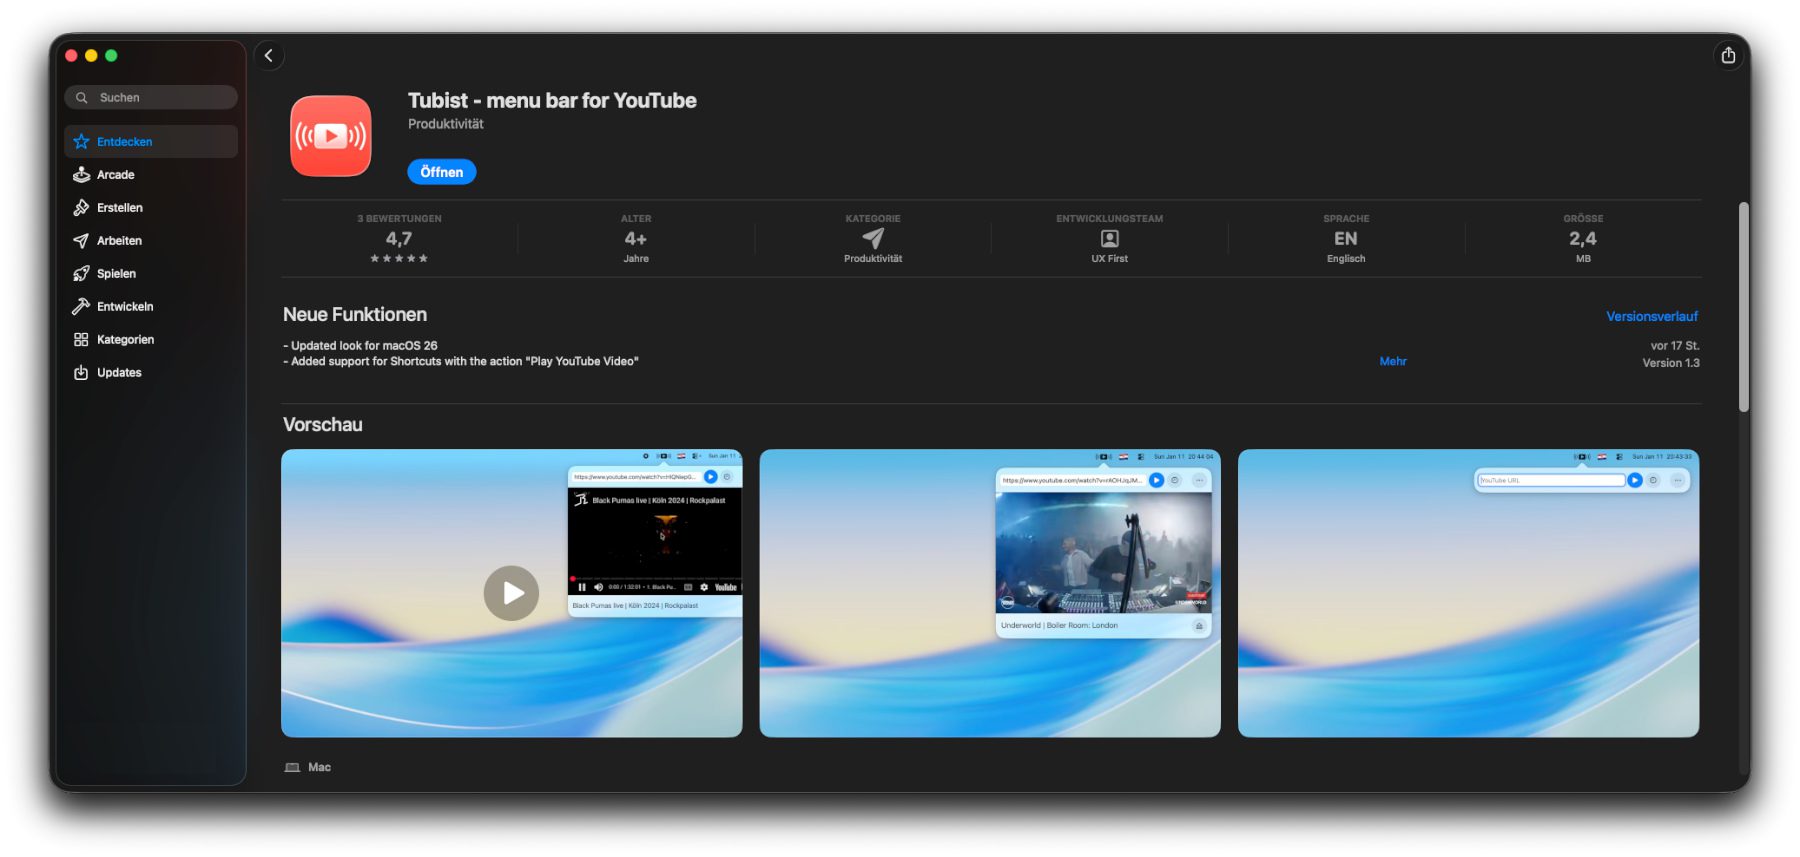Expand release notes with Mehr
This screenshot has width=1800, height=857.
tap(1392, 362)
